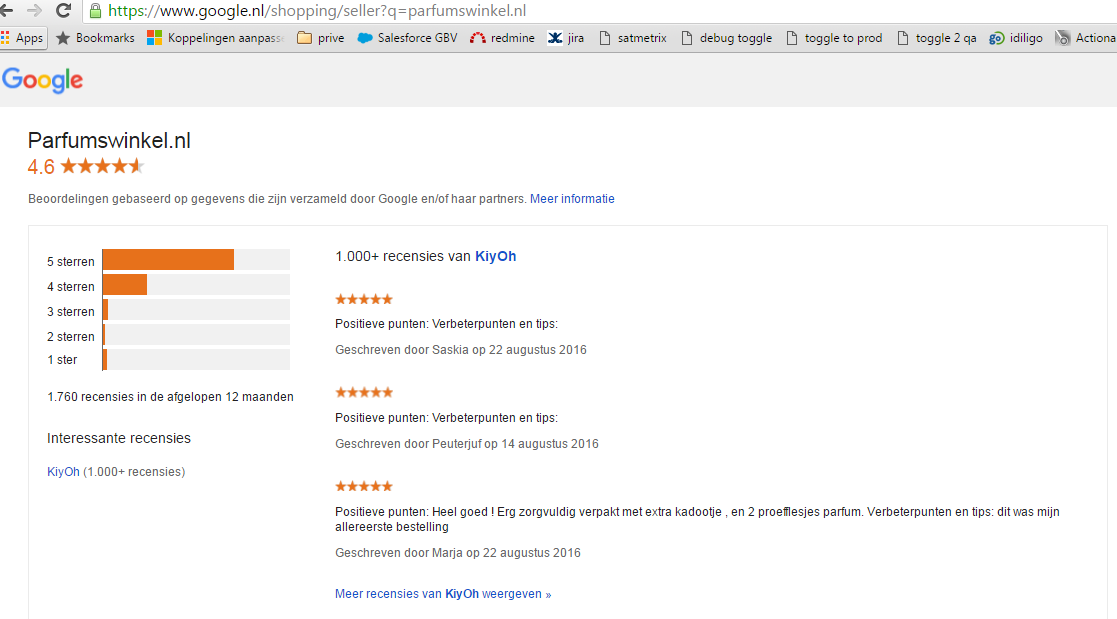Click the browser forward arrow
The image size is (1117, 619).
click(x=33, y=11)
